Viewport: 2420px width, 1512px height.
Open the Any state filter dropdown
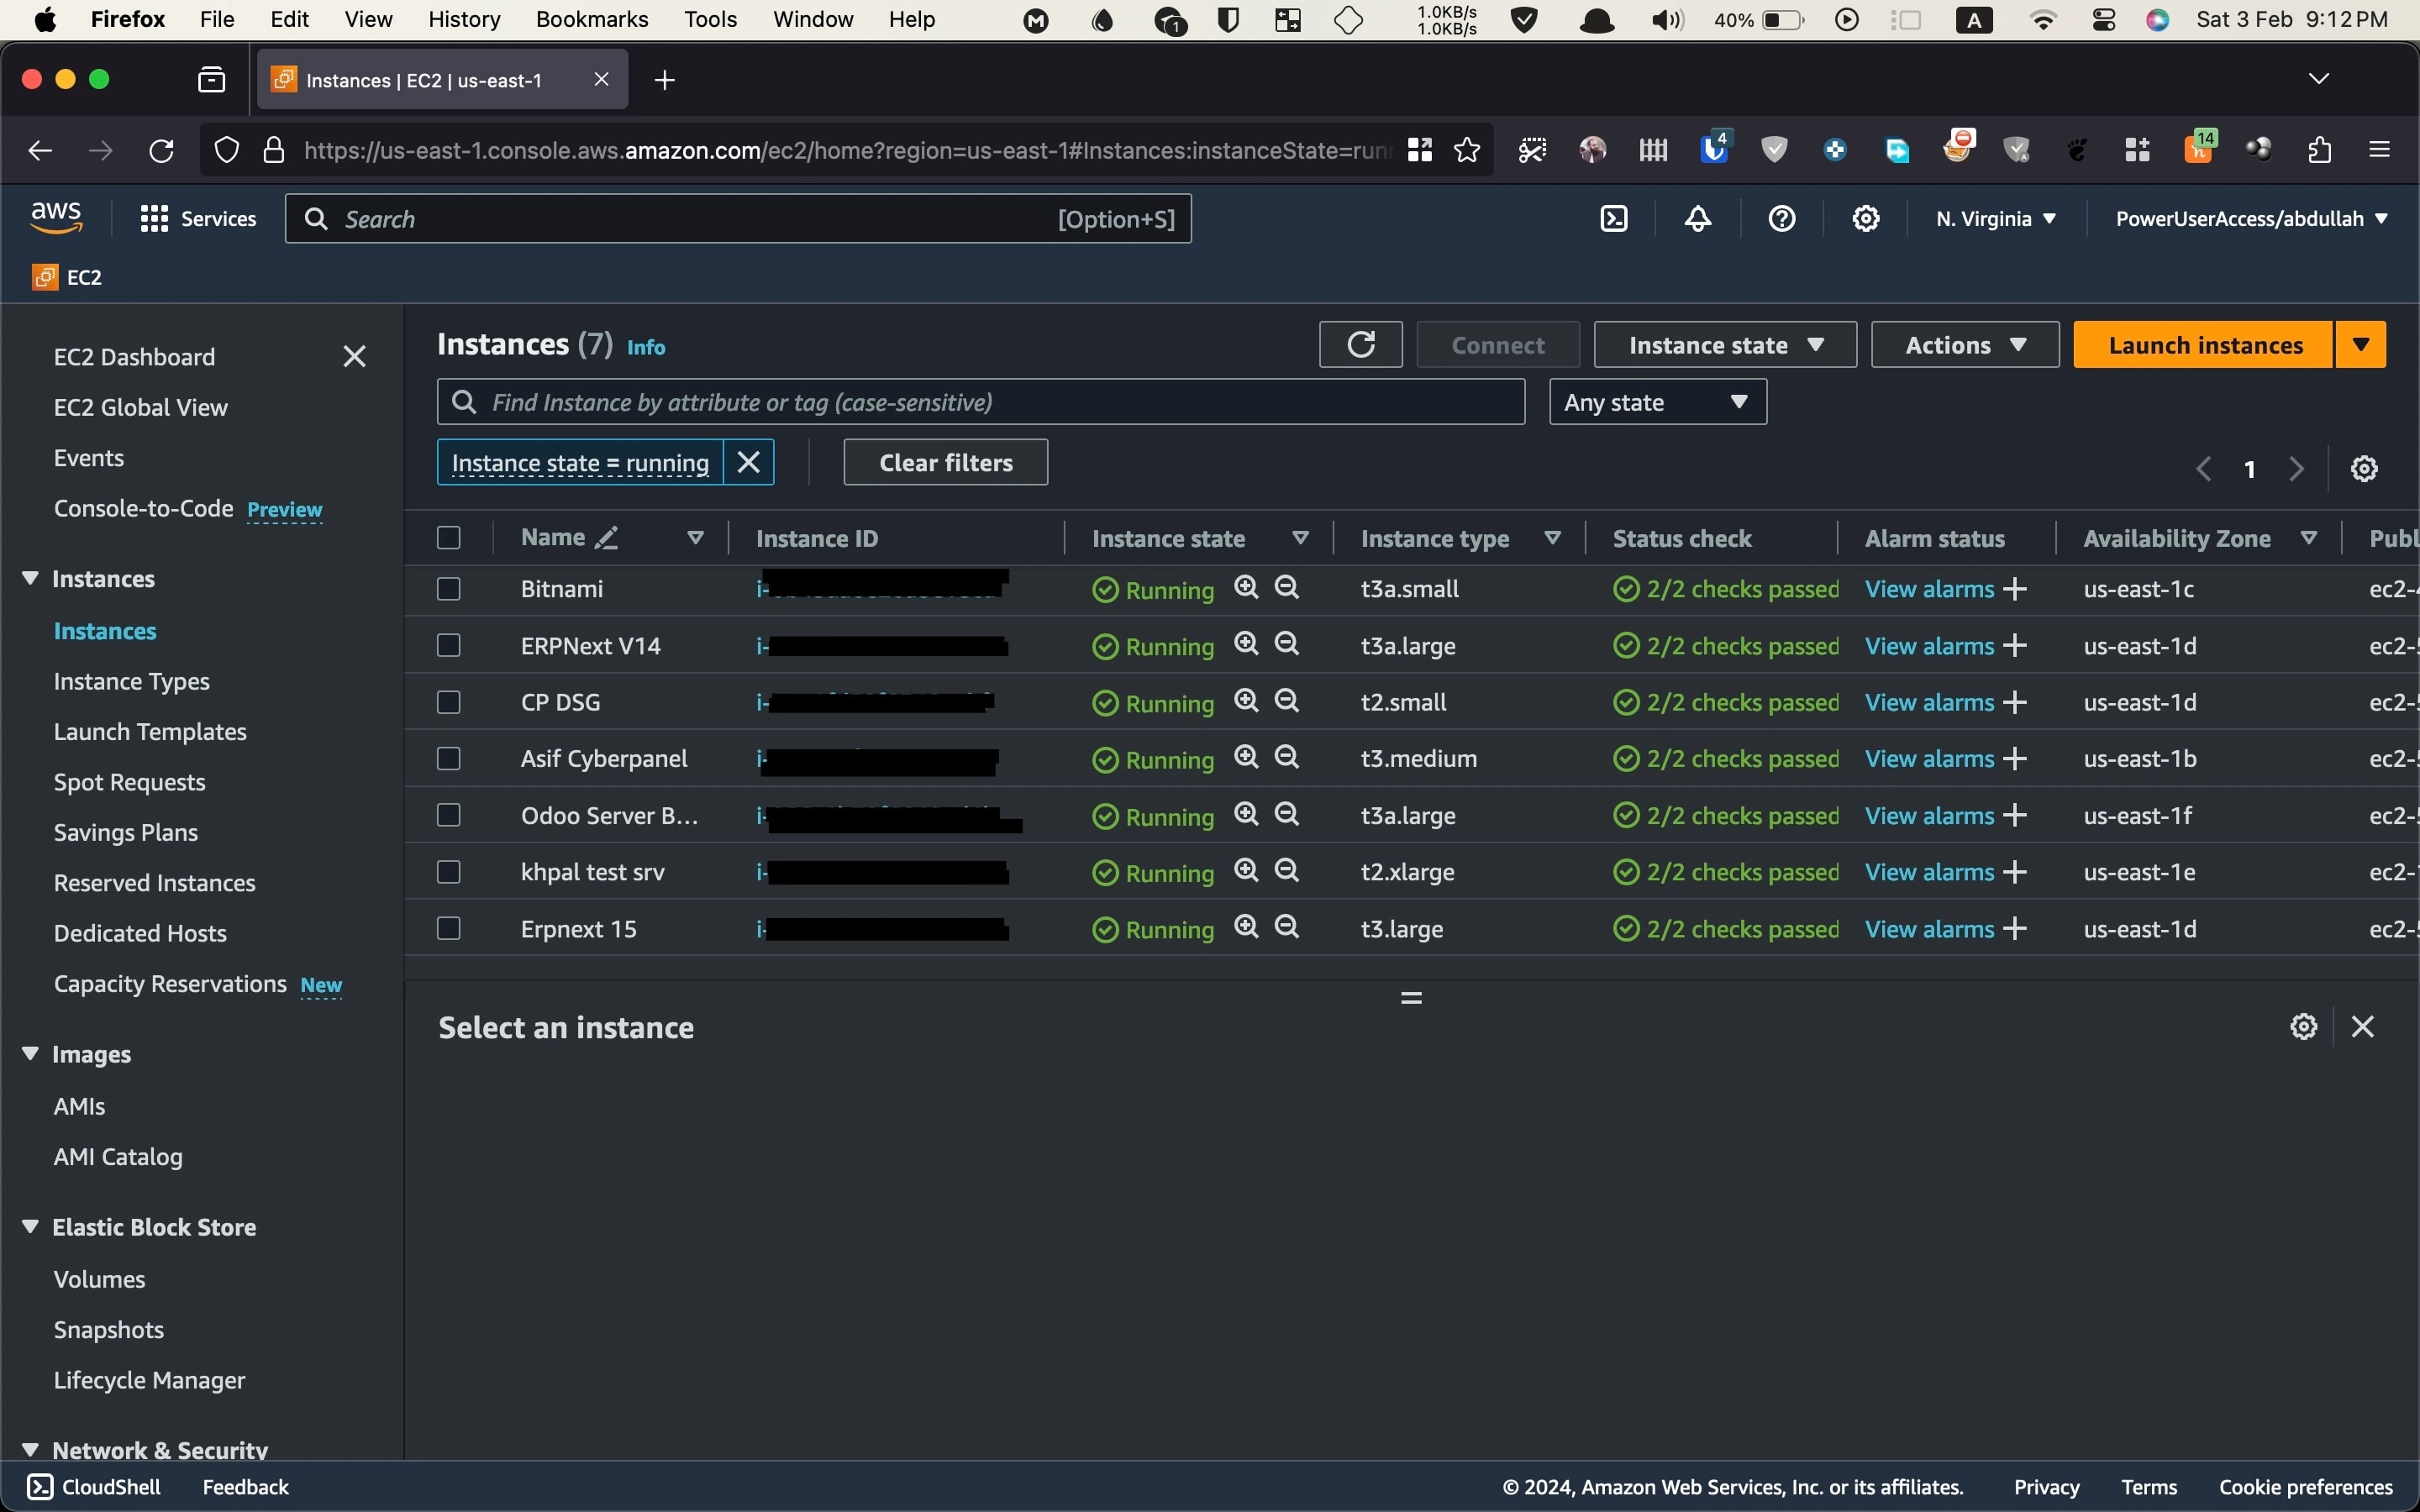coord(1658,402)
